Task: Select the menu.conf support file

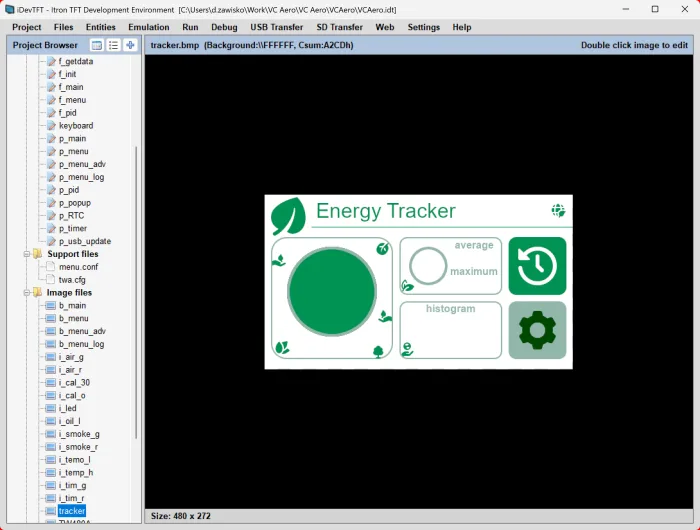Action: [x=78, y=267]
